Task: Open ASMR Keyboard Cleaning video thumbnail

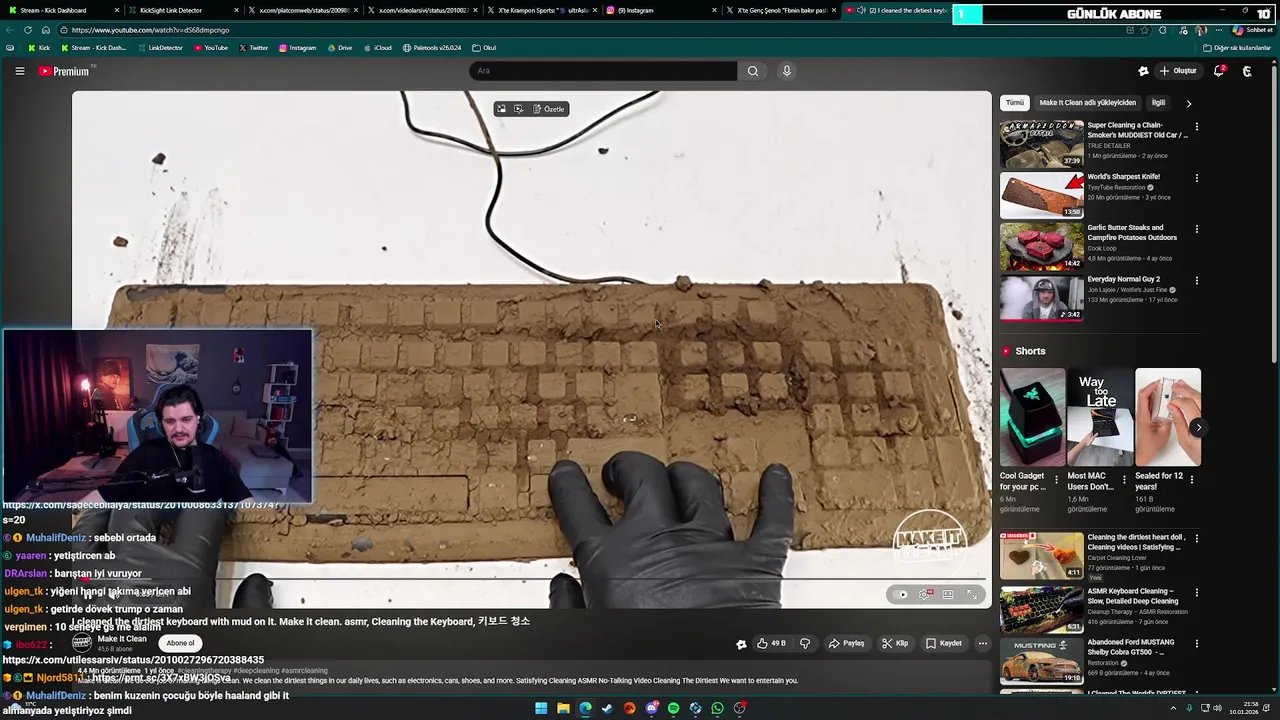Action: tap(1041, 608)
